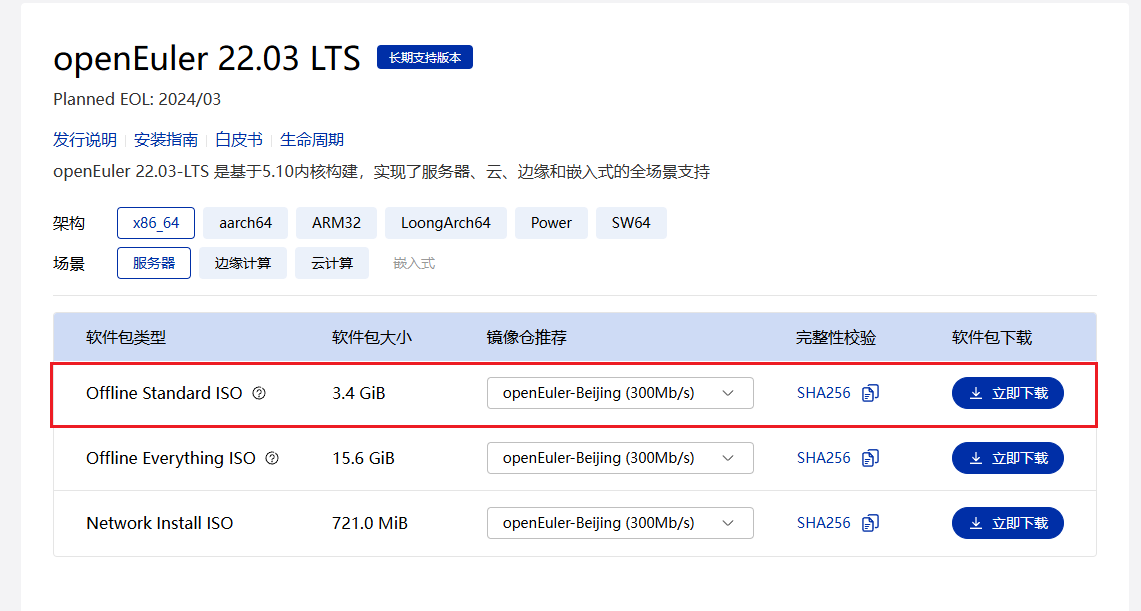Copy SHA256 checksum for Offline Everything ISO
Viewport: 1141px width, 611px height.
870,458
